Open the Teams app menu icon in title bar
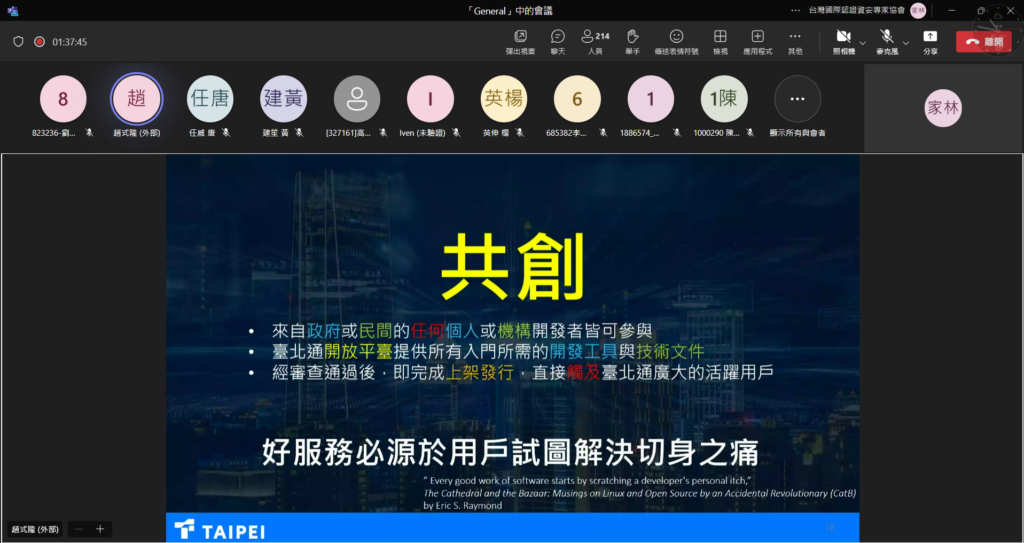The width and height of the screenshot is (1024, 543). pyautogui.click(x=13, y=10)
